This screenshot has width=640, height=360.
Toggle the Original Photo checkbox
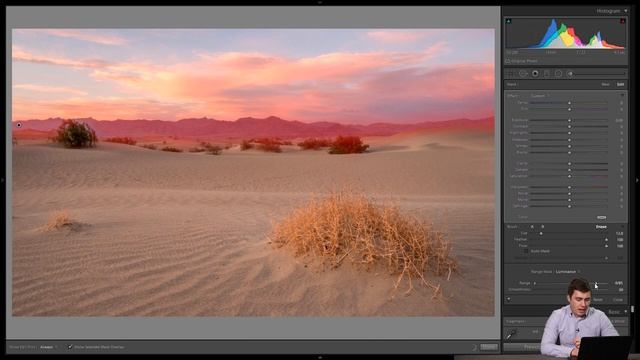point(508,61)
